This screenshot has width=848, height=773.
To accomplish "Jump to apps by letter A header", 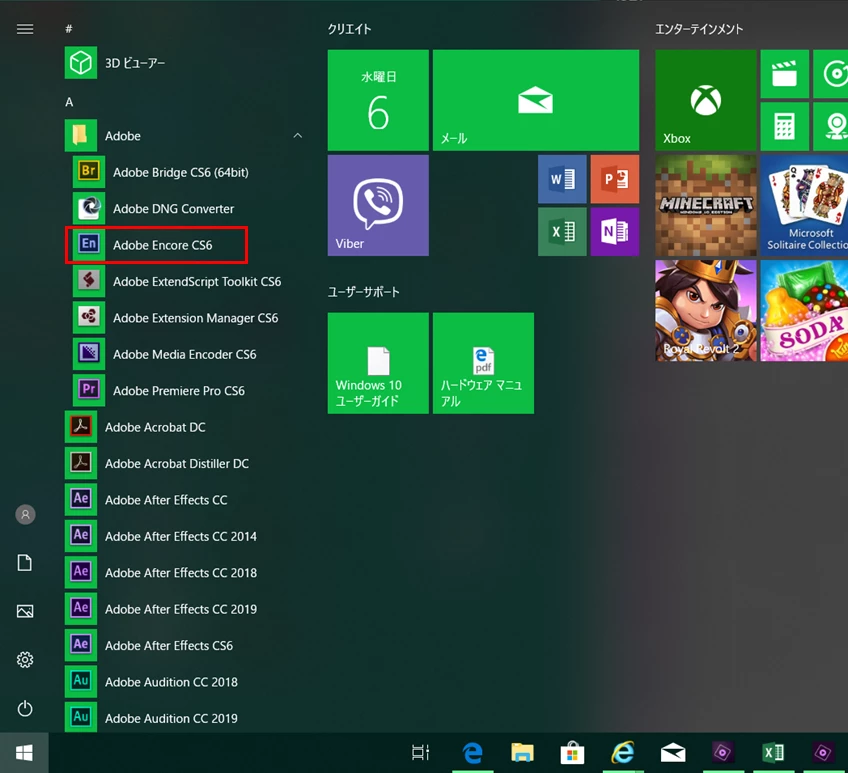I will 69,102.
